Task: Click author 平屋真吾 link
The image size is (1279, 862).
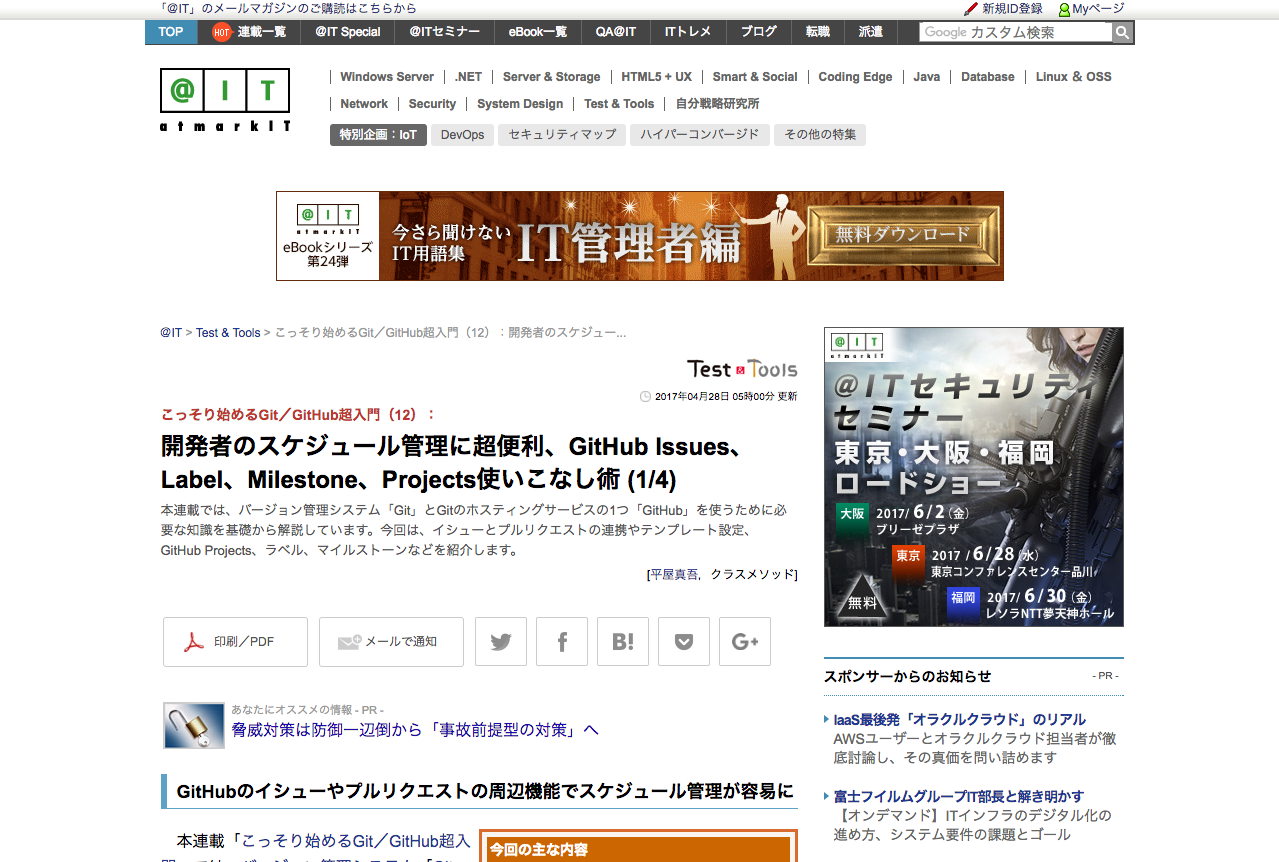Action: coord(676,575)
